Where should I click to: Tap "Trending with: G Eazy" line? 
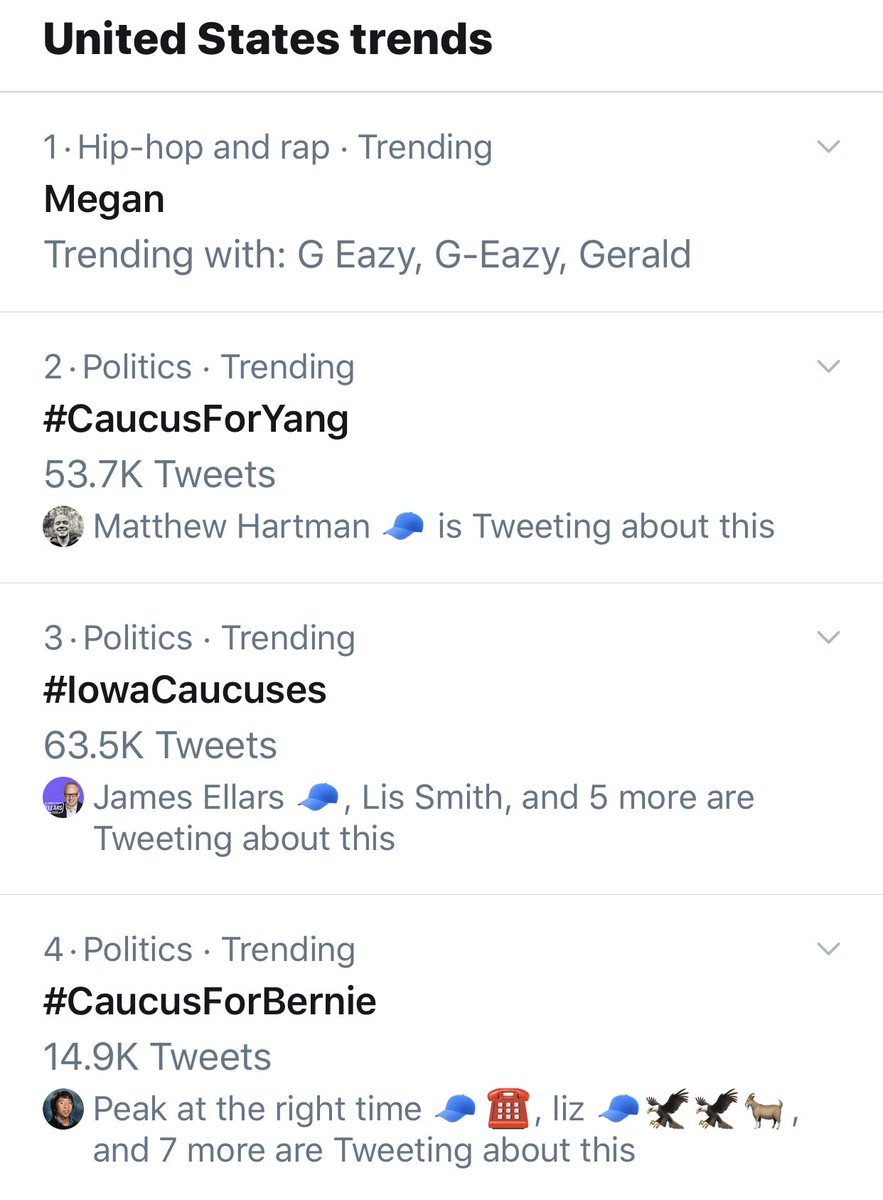(x=367, y=254)
